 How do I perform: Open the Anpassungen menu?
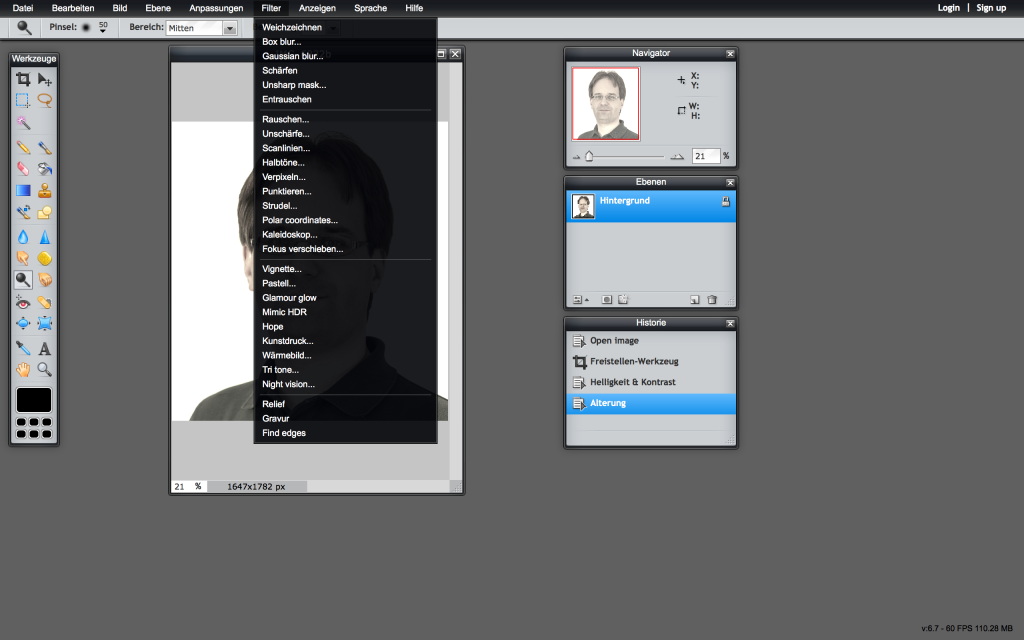click(216, 8)
